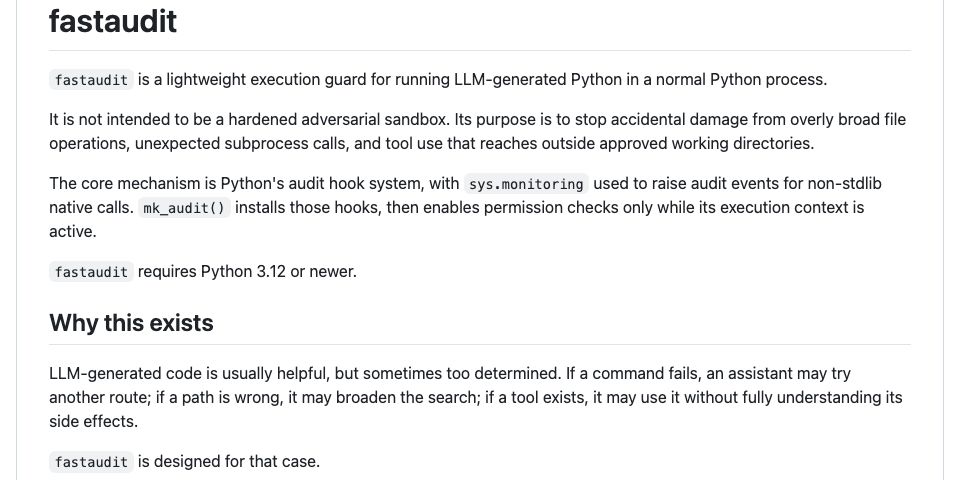Click the words "approved working directories"
This screenshot has height=480, width=960.
point(707,143)
